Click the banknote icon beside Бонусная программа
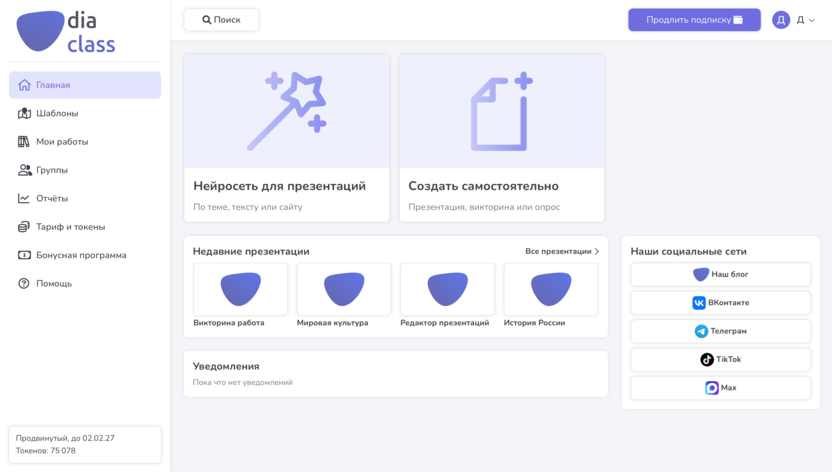832x472 pixels. pyautogui.click(x=24, y=255)
